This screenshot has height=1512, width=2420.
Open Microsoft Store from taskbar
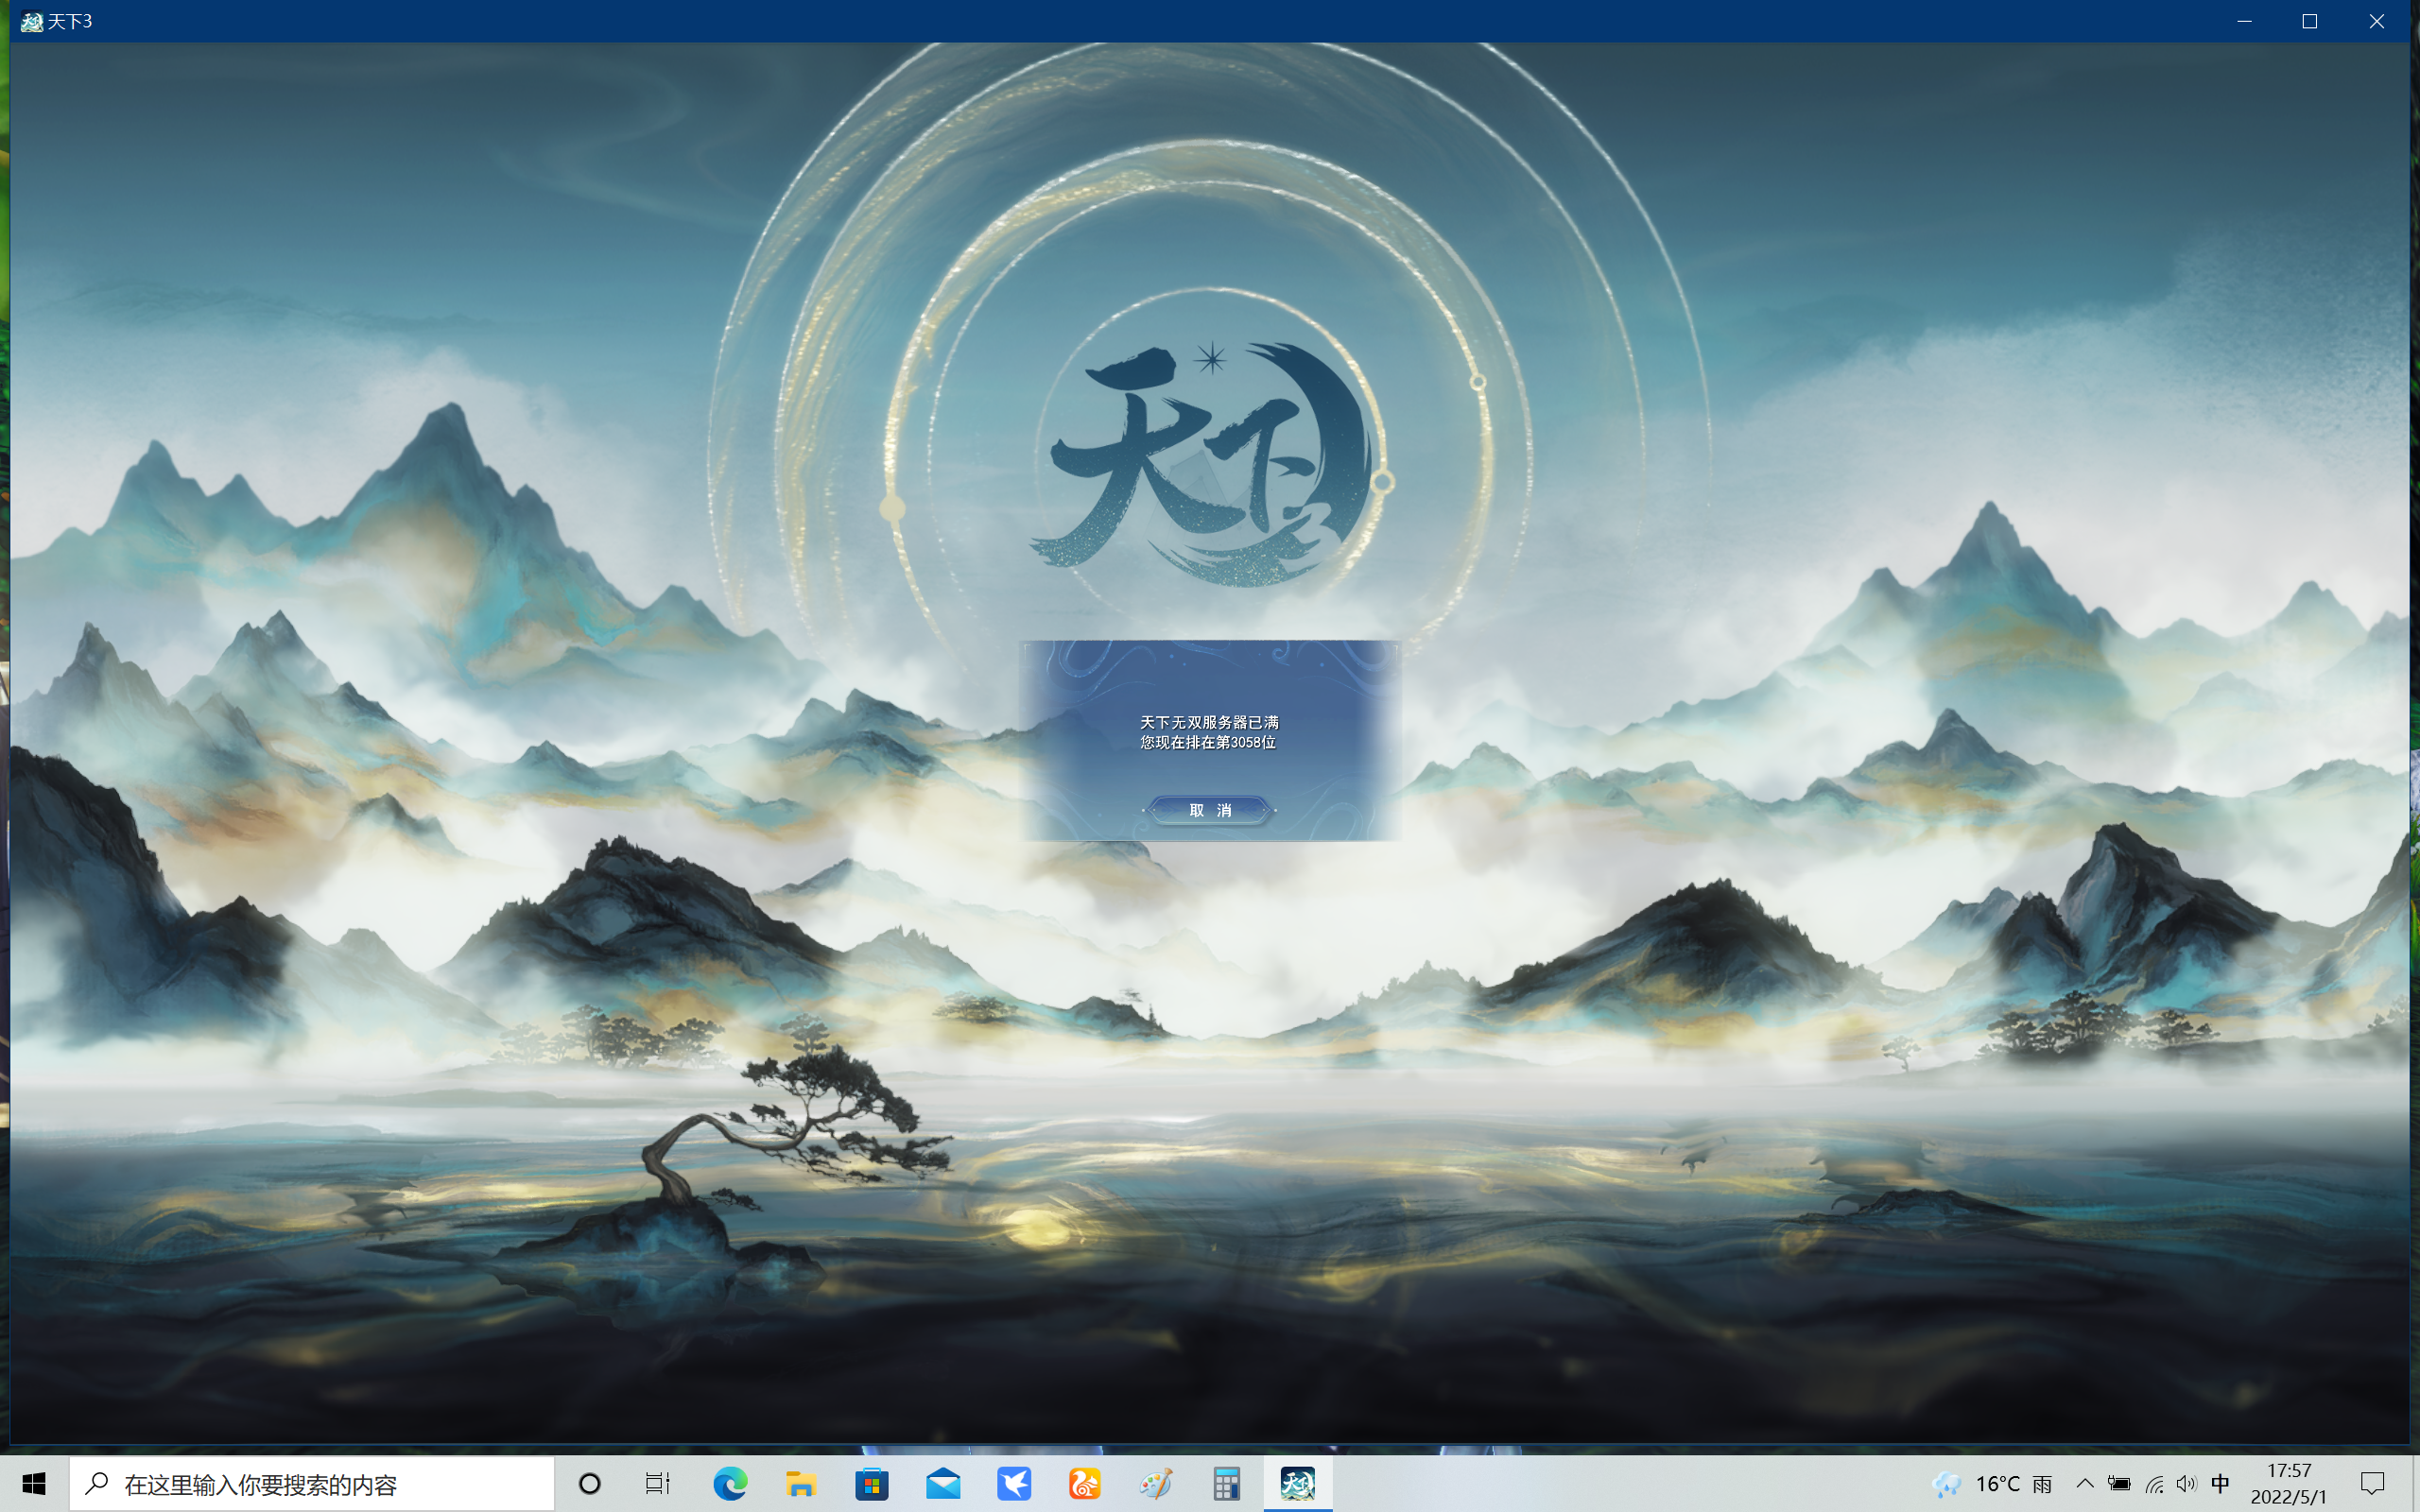tap(871, 1484)
